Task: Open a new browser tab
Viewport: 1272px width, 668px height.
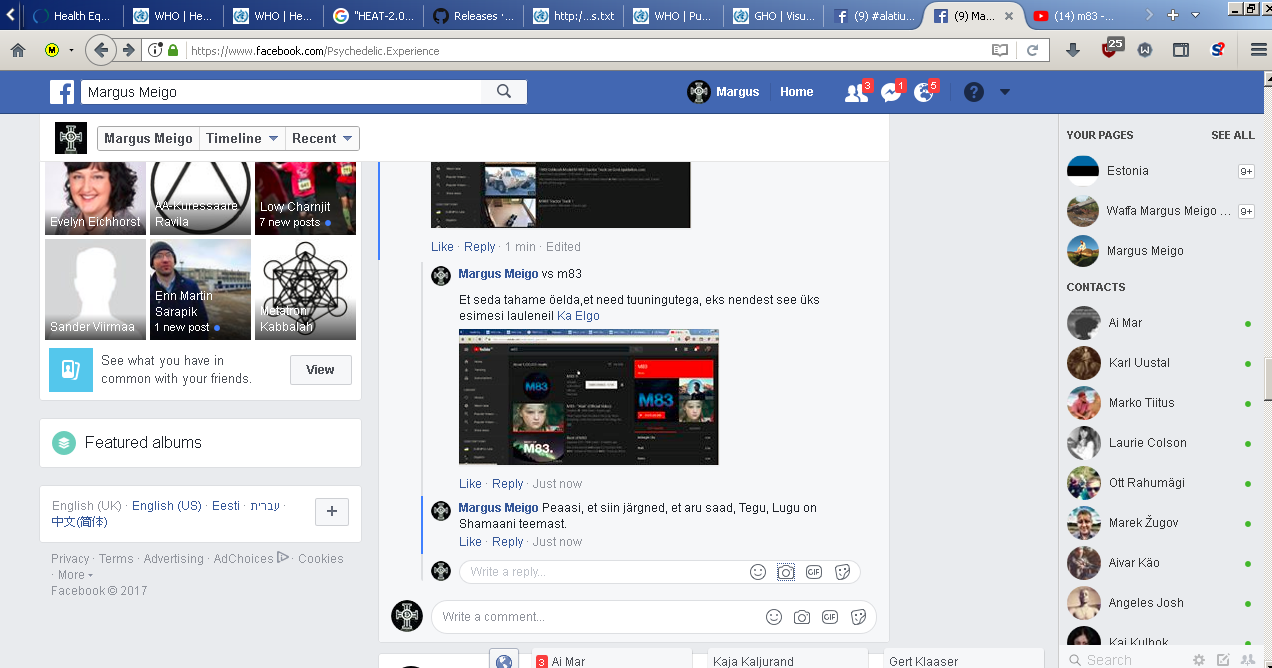Action: (x=1173, y=15)
